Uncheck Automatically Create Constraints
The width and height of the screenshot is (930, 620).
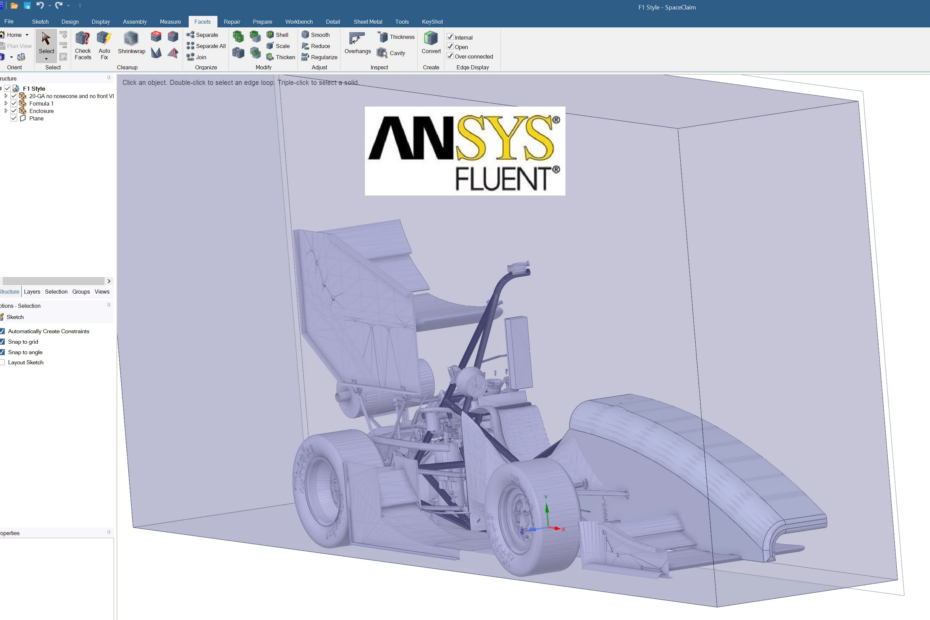[x=2, y=331]
